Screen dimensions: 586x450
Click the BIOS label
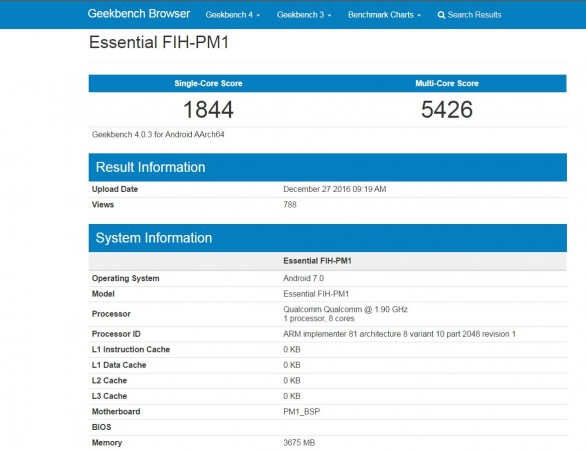101,427
